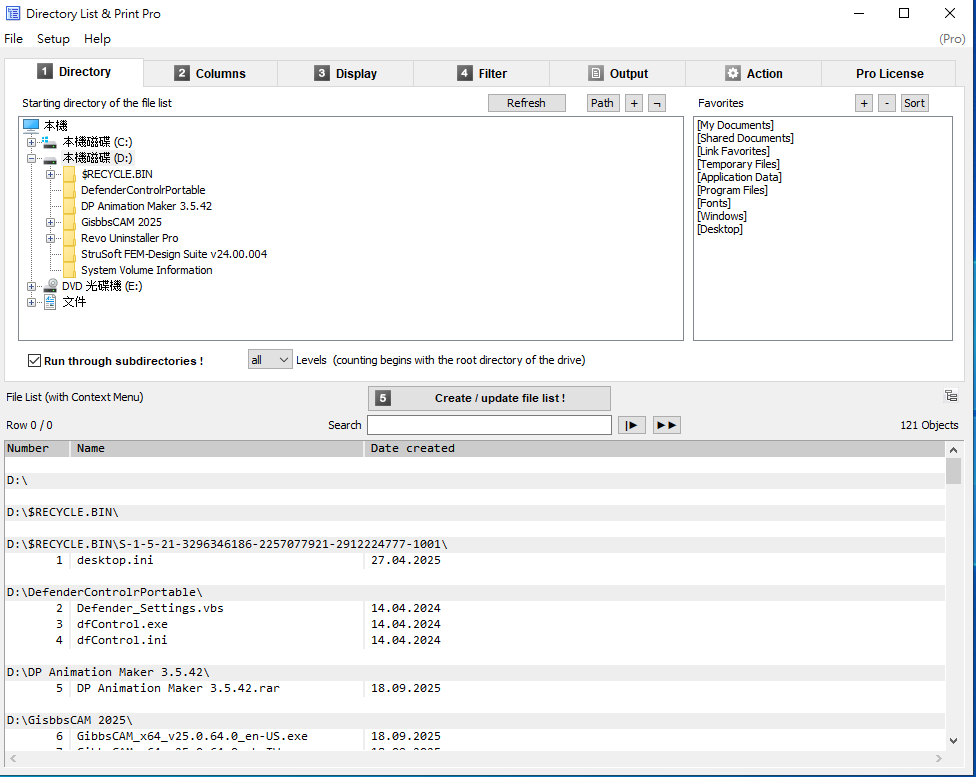Image resolution: width=976 pixels, height=777 pixels.
Task: Remove a favorite with the minus button
Action: (887, 103)
